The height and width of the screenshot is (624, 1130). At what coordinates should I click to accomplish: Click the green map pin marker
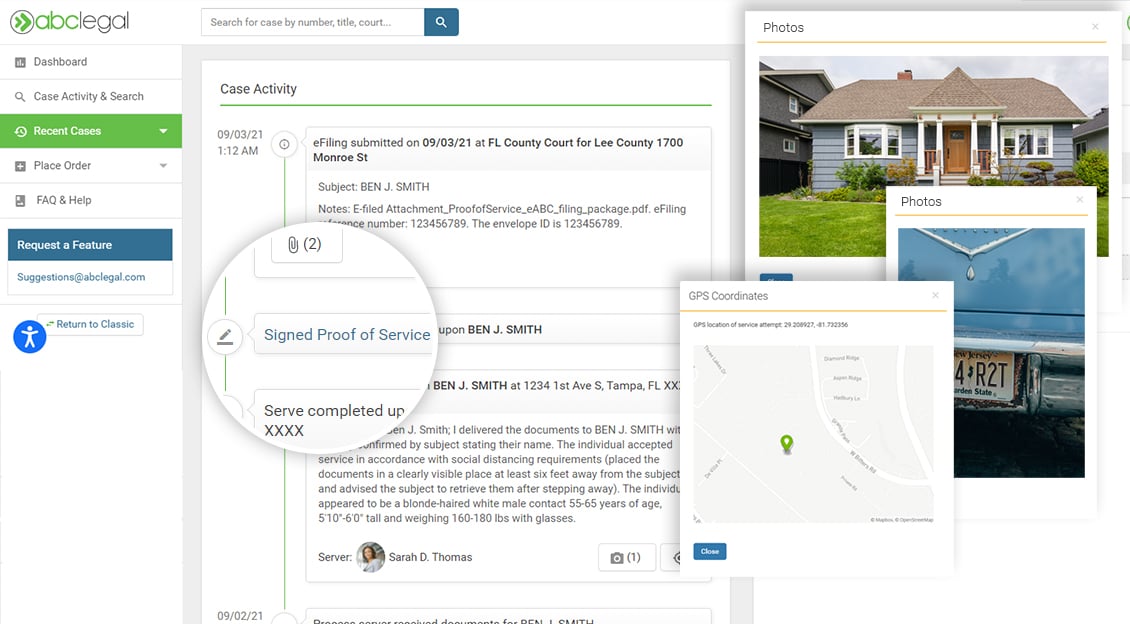787,443
